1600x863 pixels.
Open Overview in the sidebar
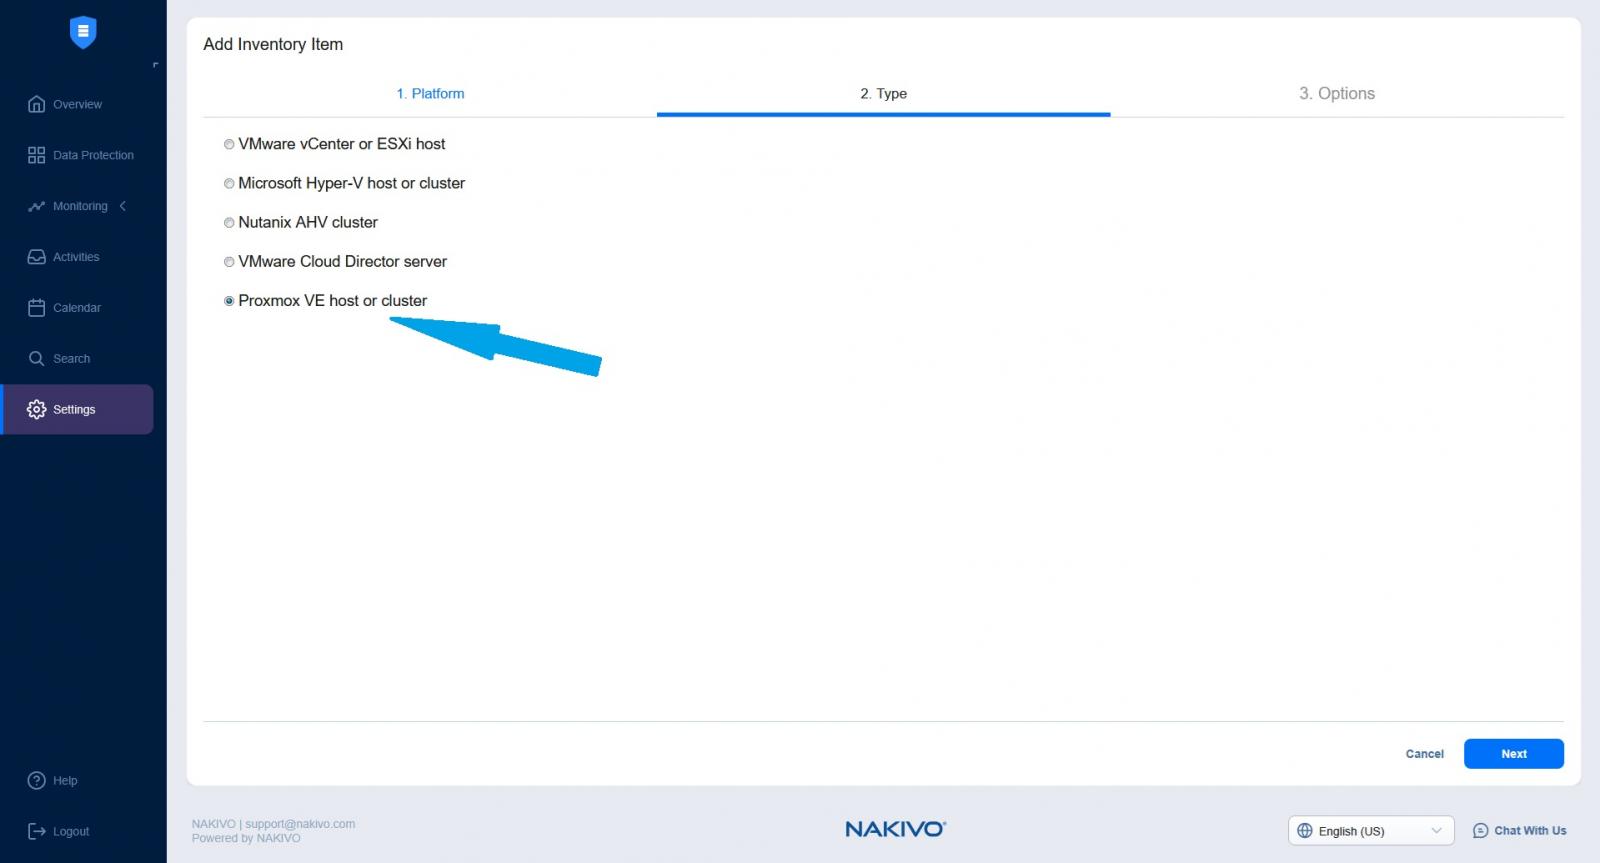pyautogui.click(x=77, y=104)
